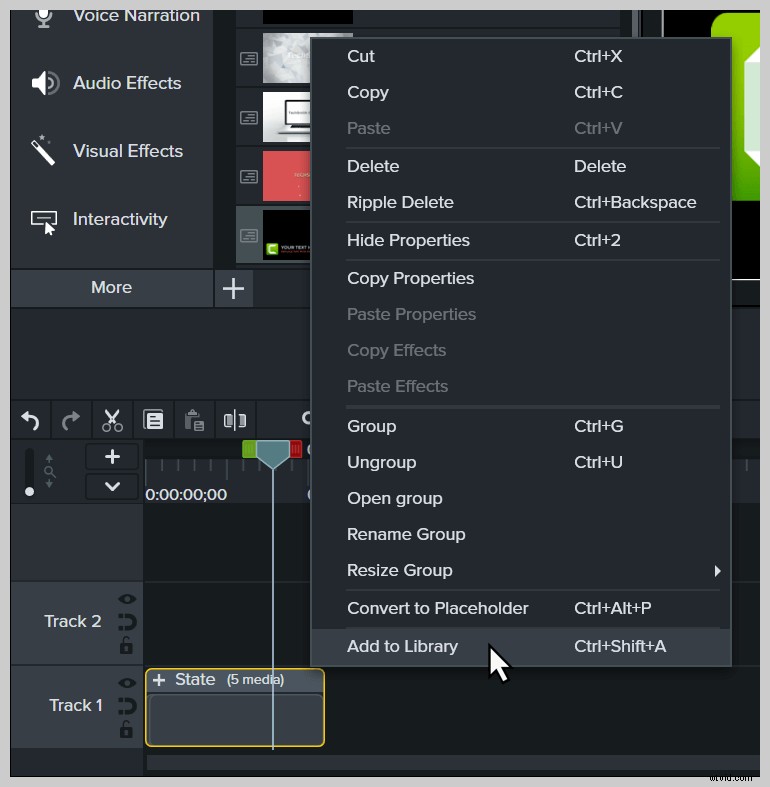770x787 pixels.
Task: Click the timeline zoom slider handle
Action: click(30, 491)
